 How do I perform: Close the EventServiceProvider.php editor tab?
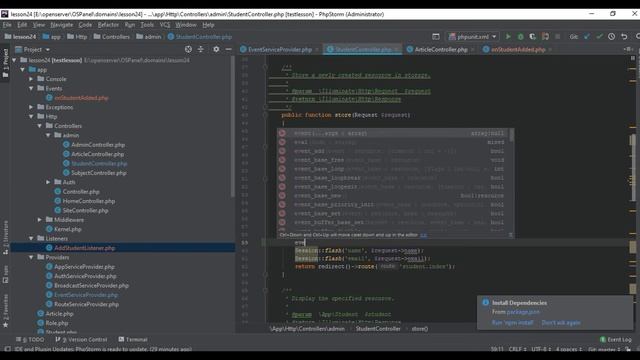[x=317, y=49]
